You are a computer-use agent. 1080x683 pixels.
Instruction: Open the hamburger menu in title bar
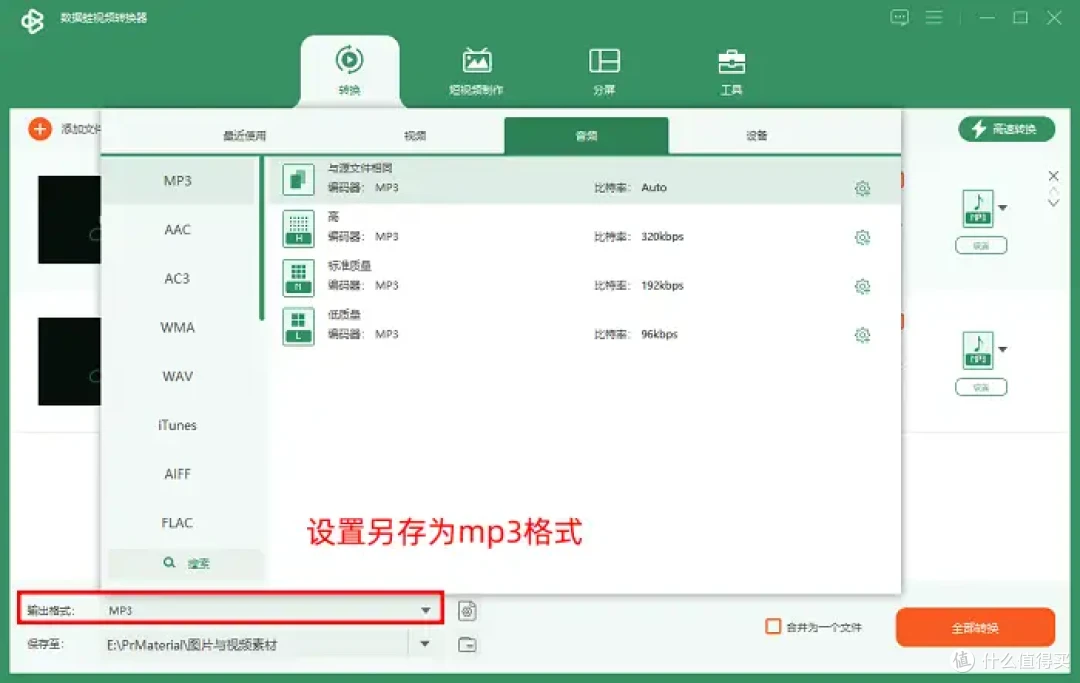[933, 17]
